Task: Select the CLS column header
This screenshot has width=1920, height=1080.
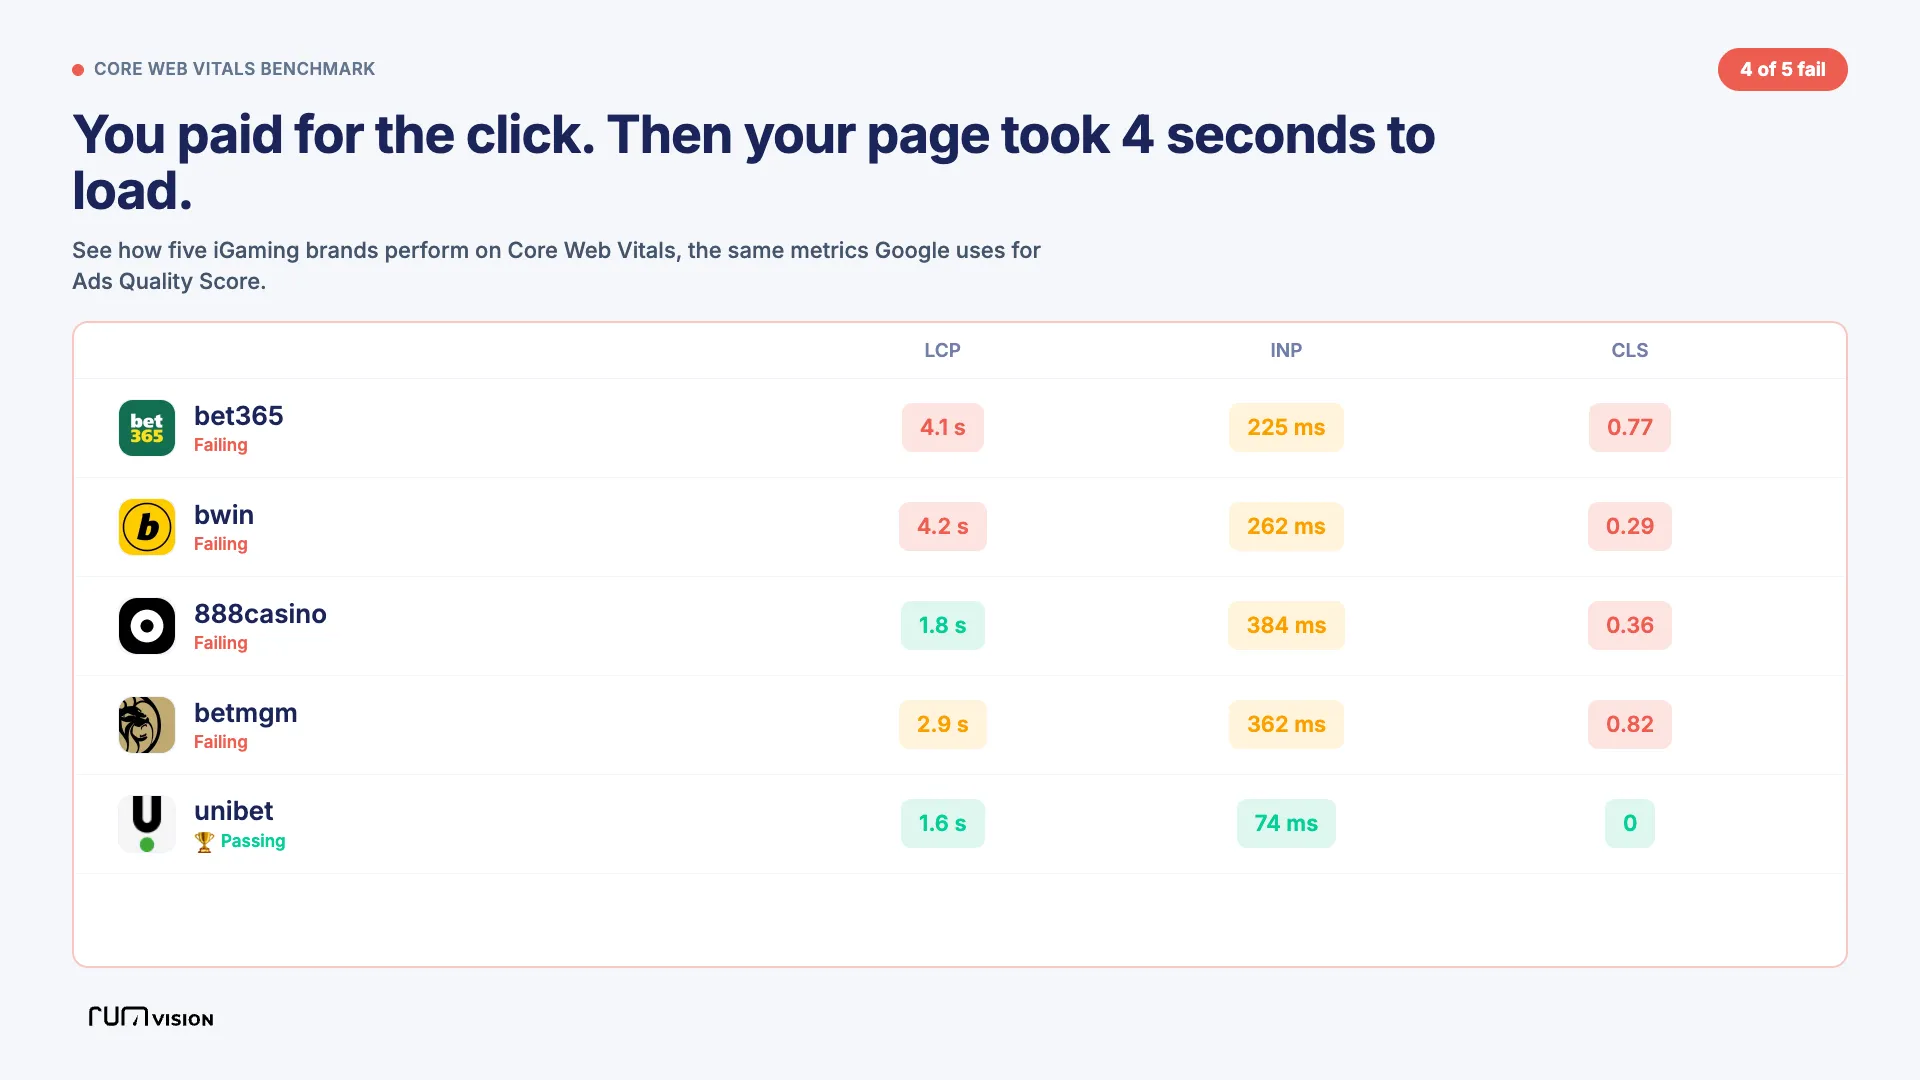Action: [1630, 350]
